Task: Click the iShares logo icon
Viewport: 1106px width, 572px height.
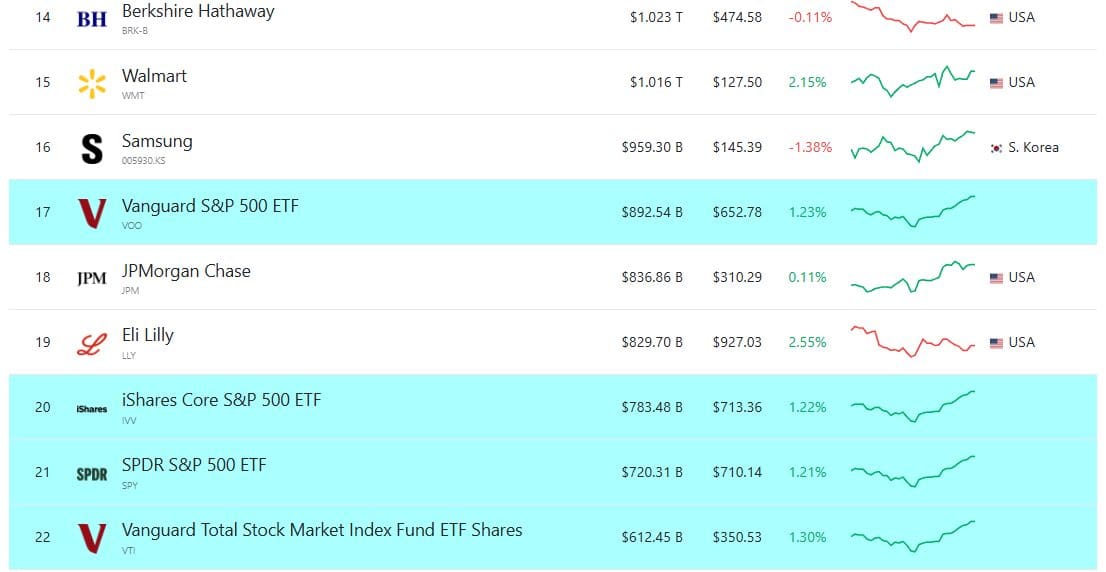Action: click(92, 409)
